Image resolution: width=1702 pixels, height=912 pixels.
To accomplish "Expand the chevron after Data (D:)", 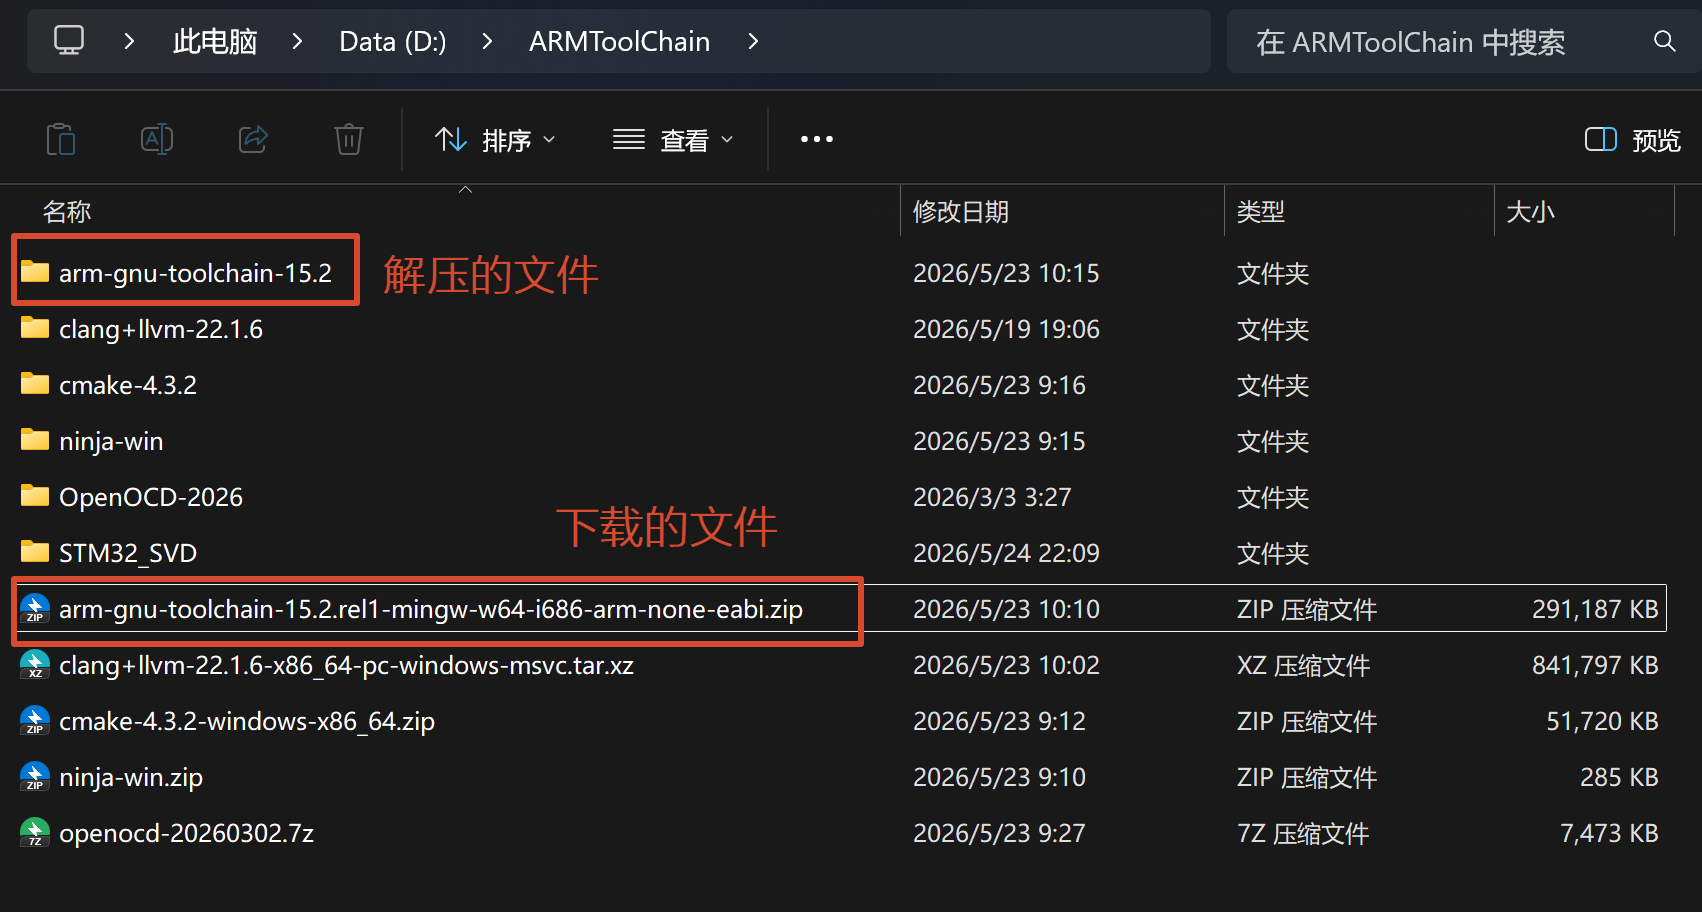I will click(x=487, y=41).
